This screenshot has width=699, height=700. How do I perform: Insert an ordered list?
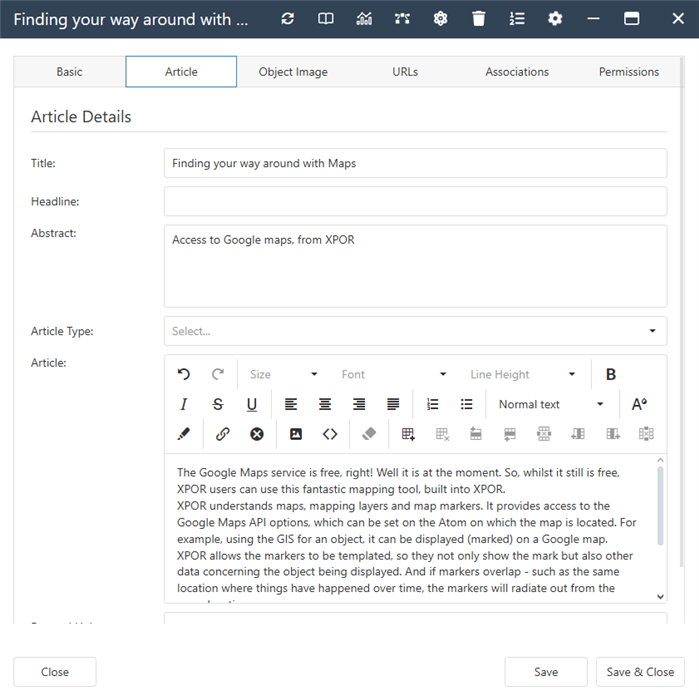click(433, 404)
